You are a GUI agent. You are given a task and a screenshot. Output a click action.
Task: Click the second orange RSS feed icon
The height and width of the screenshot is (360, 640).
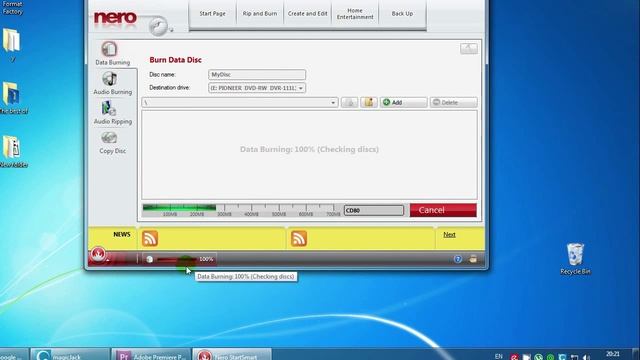(x=299, y=238)
